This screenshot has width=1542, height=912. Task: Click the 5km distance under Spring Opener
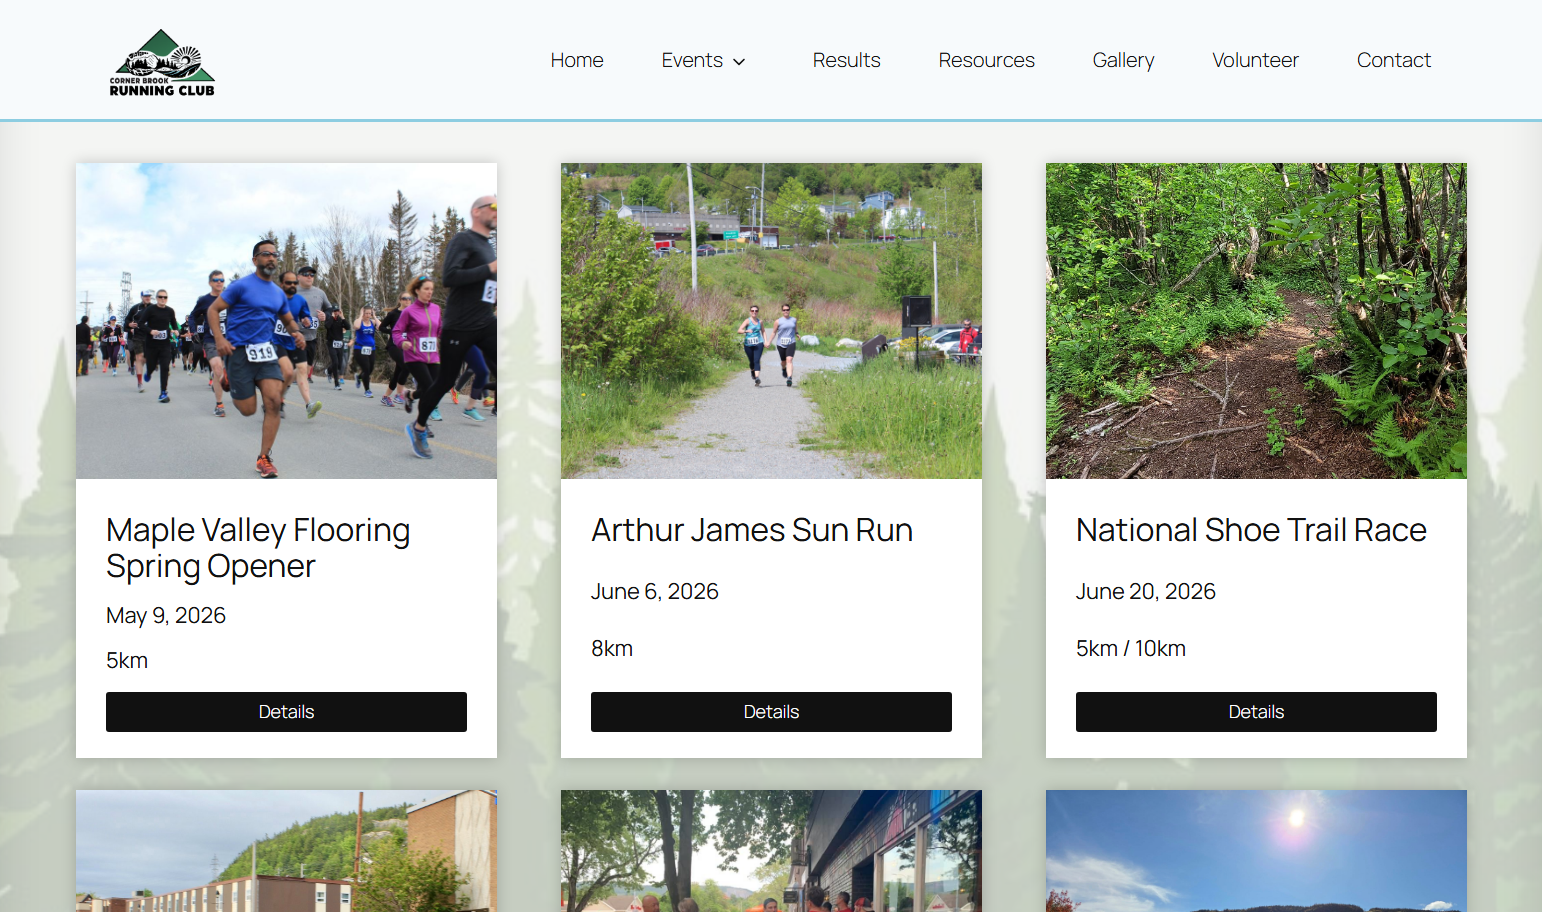click(127, 661)
